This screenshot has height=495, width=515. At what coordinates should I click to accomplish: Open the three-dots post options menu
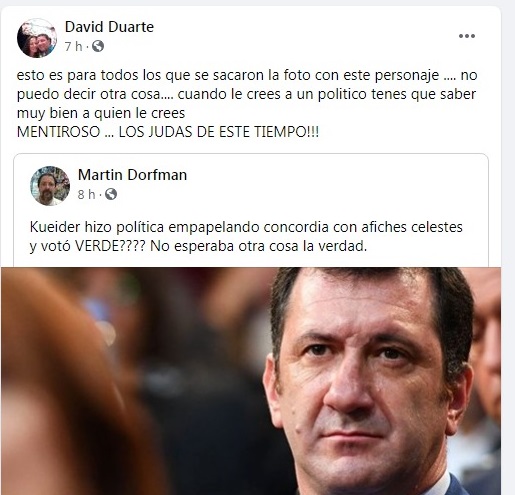coord(467,36)
